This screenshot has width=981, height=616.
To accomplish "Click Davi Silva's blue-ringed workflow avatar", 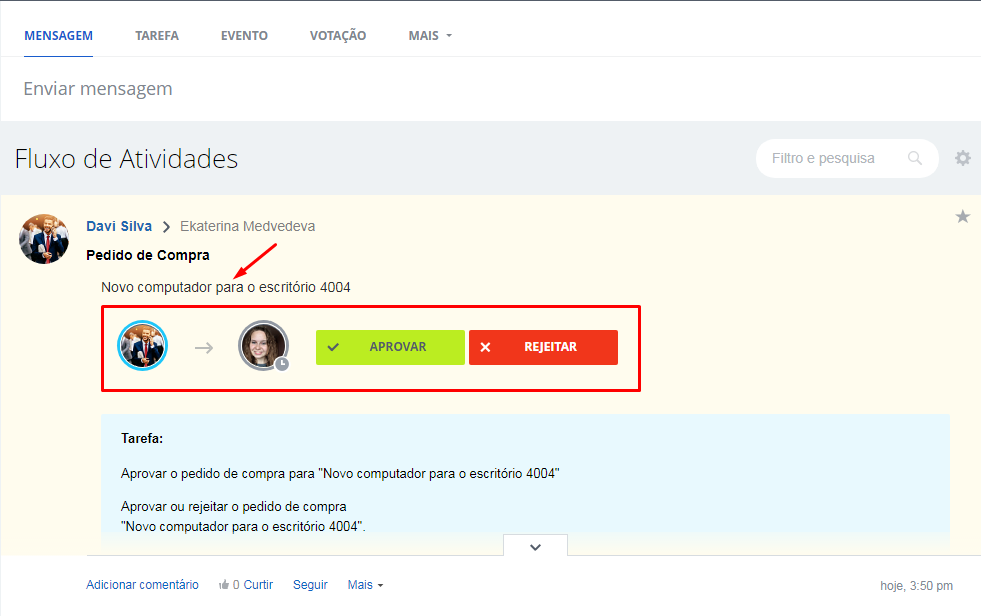I will click(143, 346).
